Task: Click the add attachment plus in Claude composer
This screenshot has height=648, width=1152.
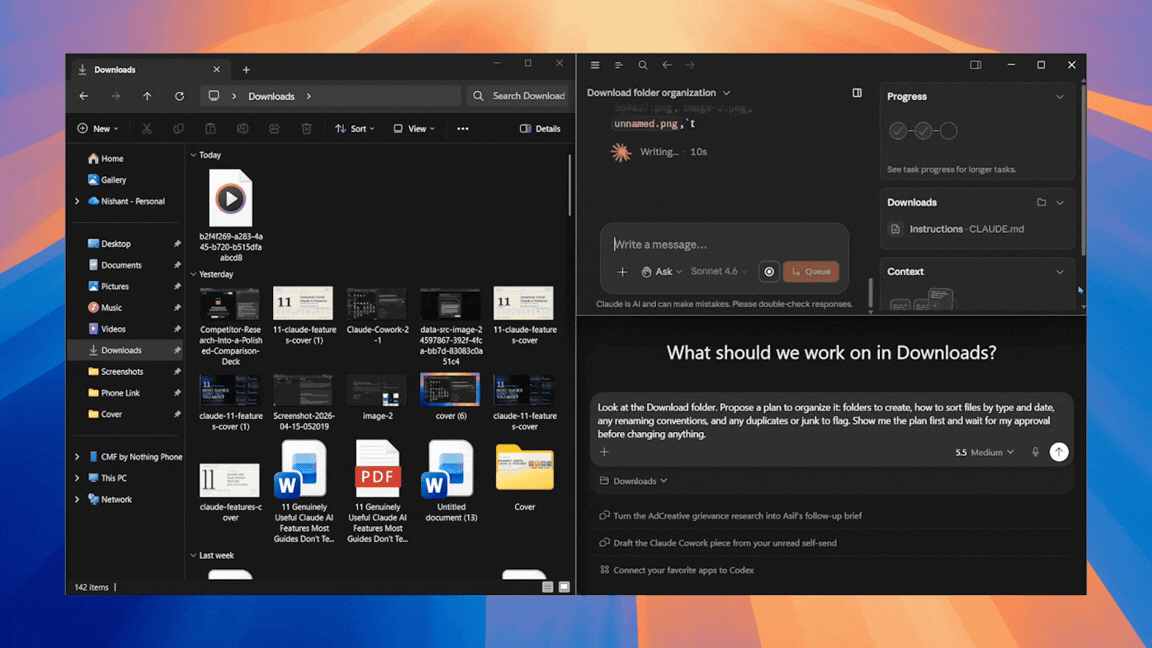Action: click(x=622, y=272)
